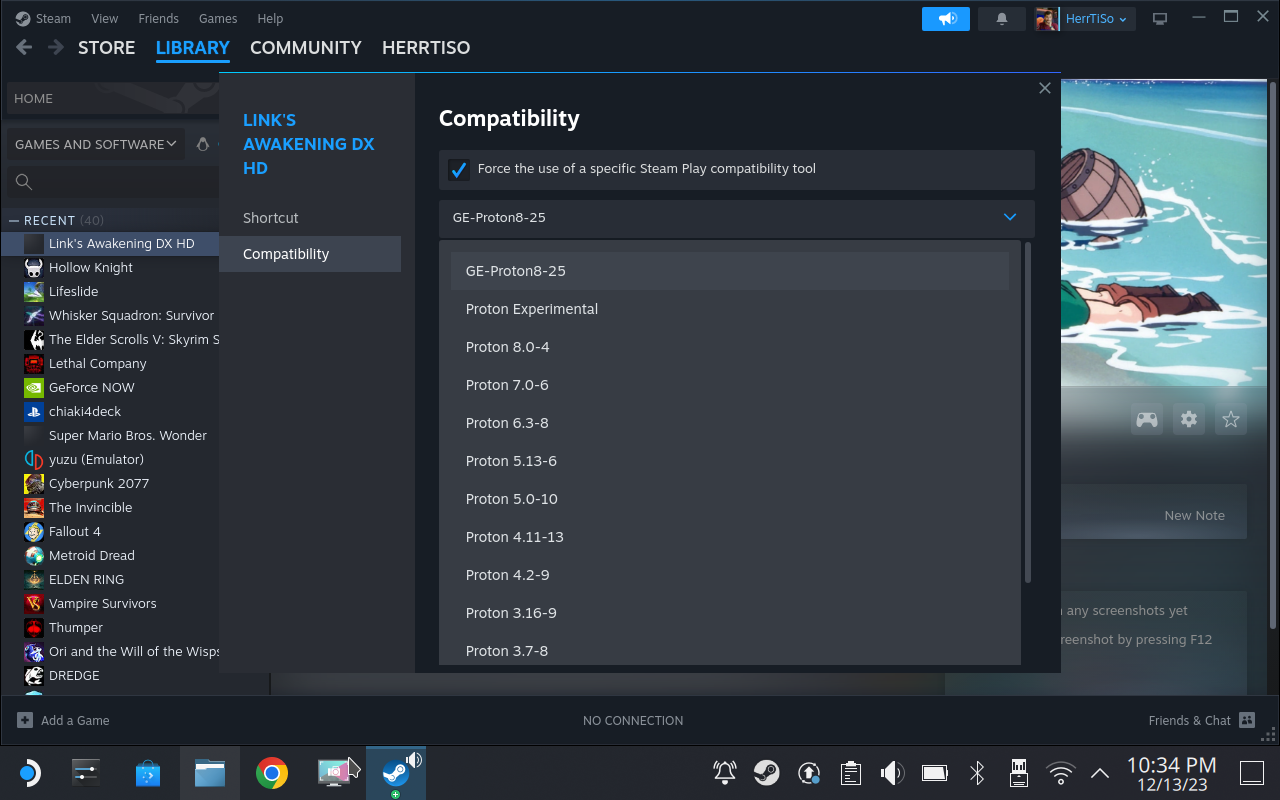The width and height of the screenshot is (1280, 800).
Task: Click the New Note button
Action: click(x=1194, y=516)
